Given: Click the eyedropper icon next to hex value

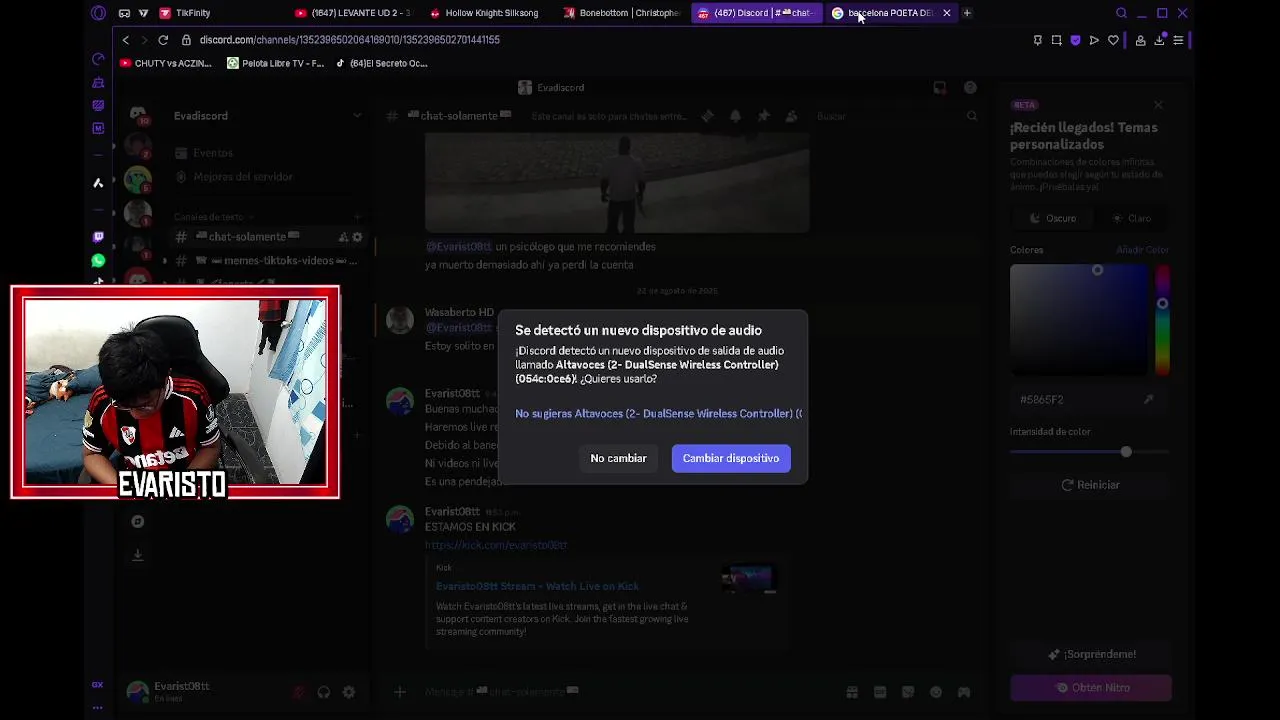Looking at the screenshot, I should click(x=1148, y=399).
